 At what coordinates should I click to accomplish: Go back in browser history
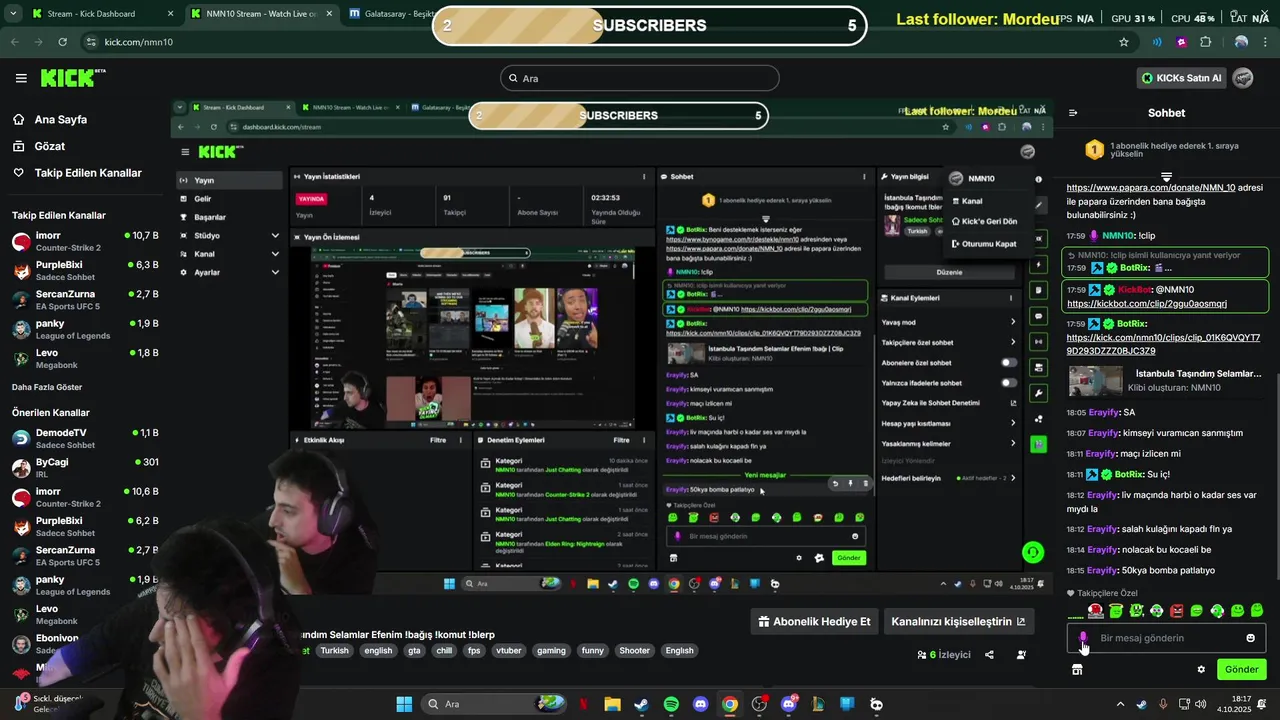pos(15,42)
